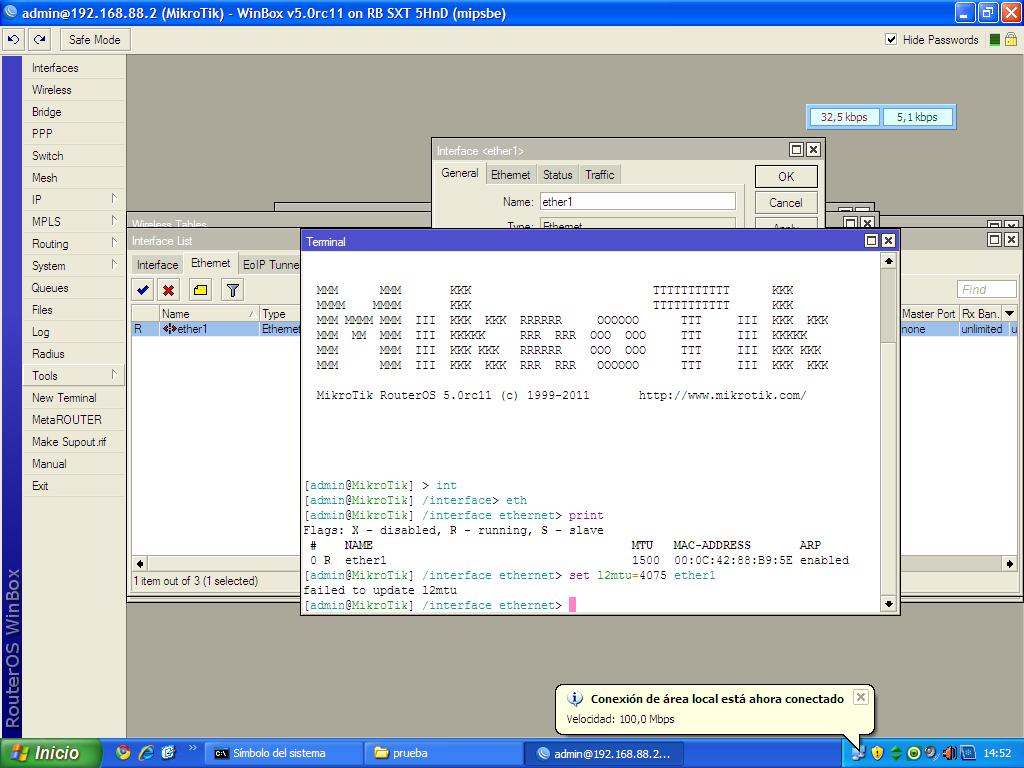Image resolution: width=1024 pixels, height=768 pixels.
Task: Click the funnel filter icon
Action: pos(232,289)
